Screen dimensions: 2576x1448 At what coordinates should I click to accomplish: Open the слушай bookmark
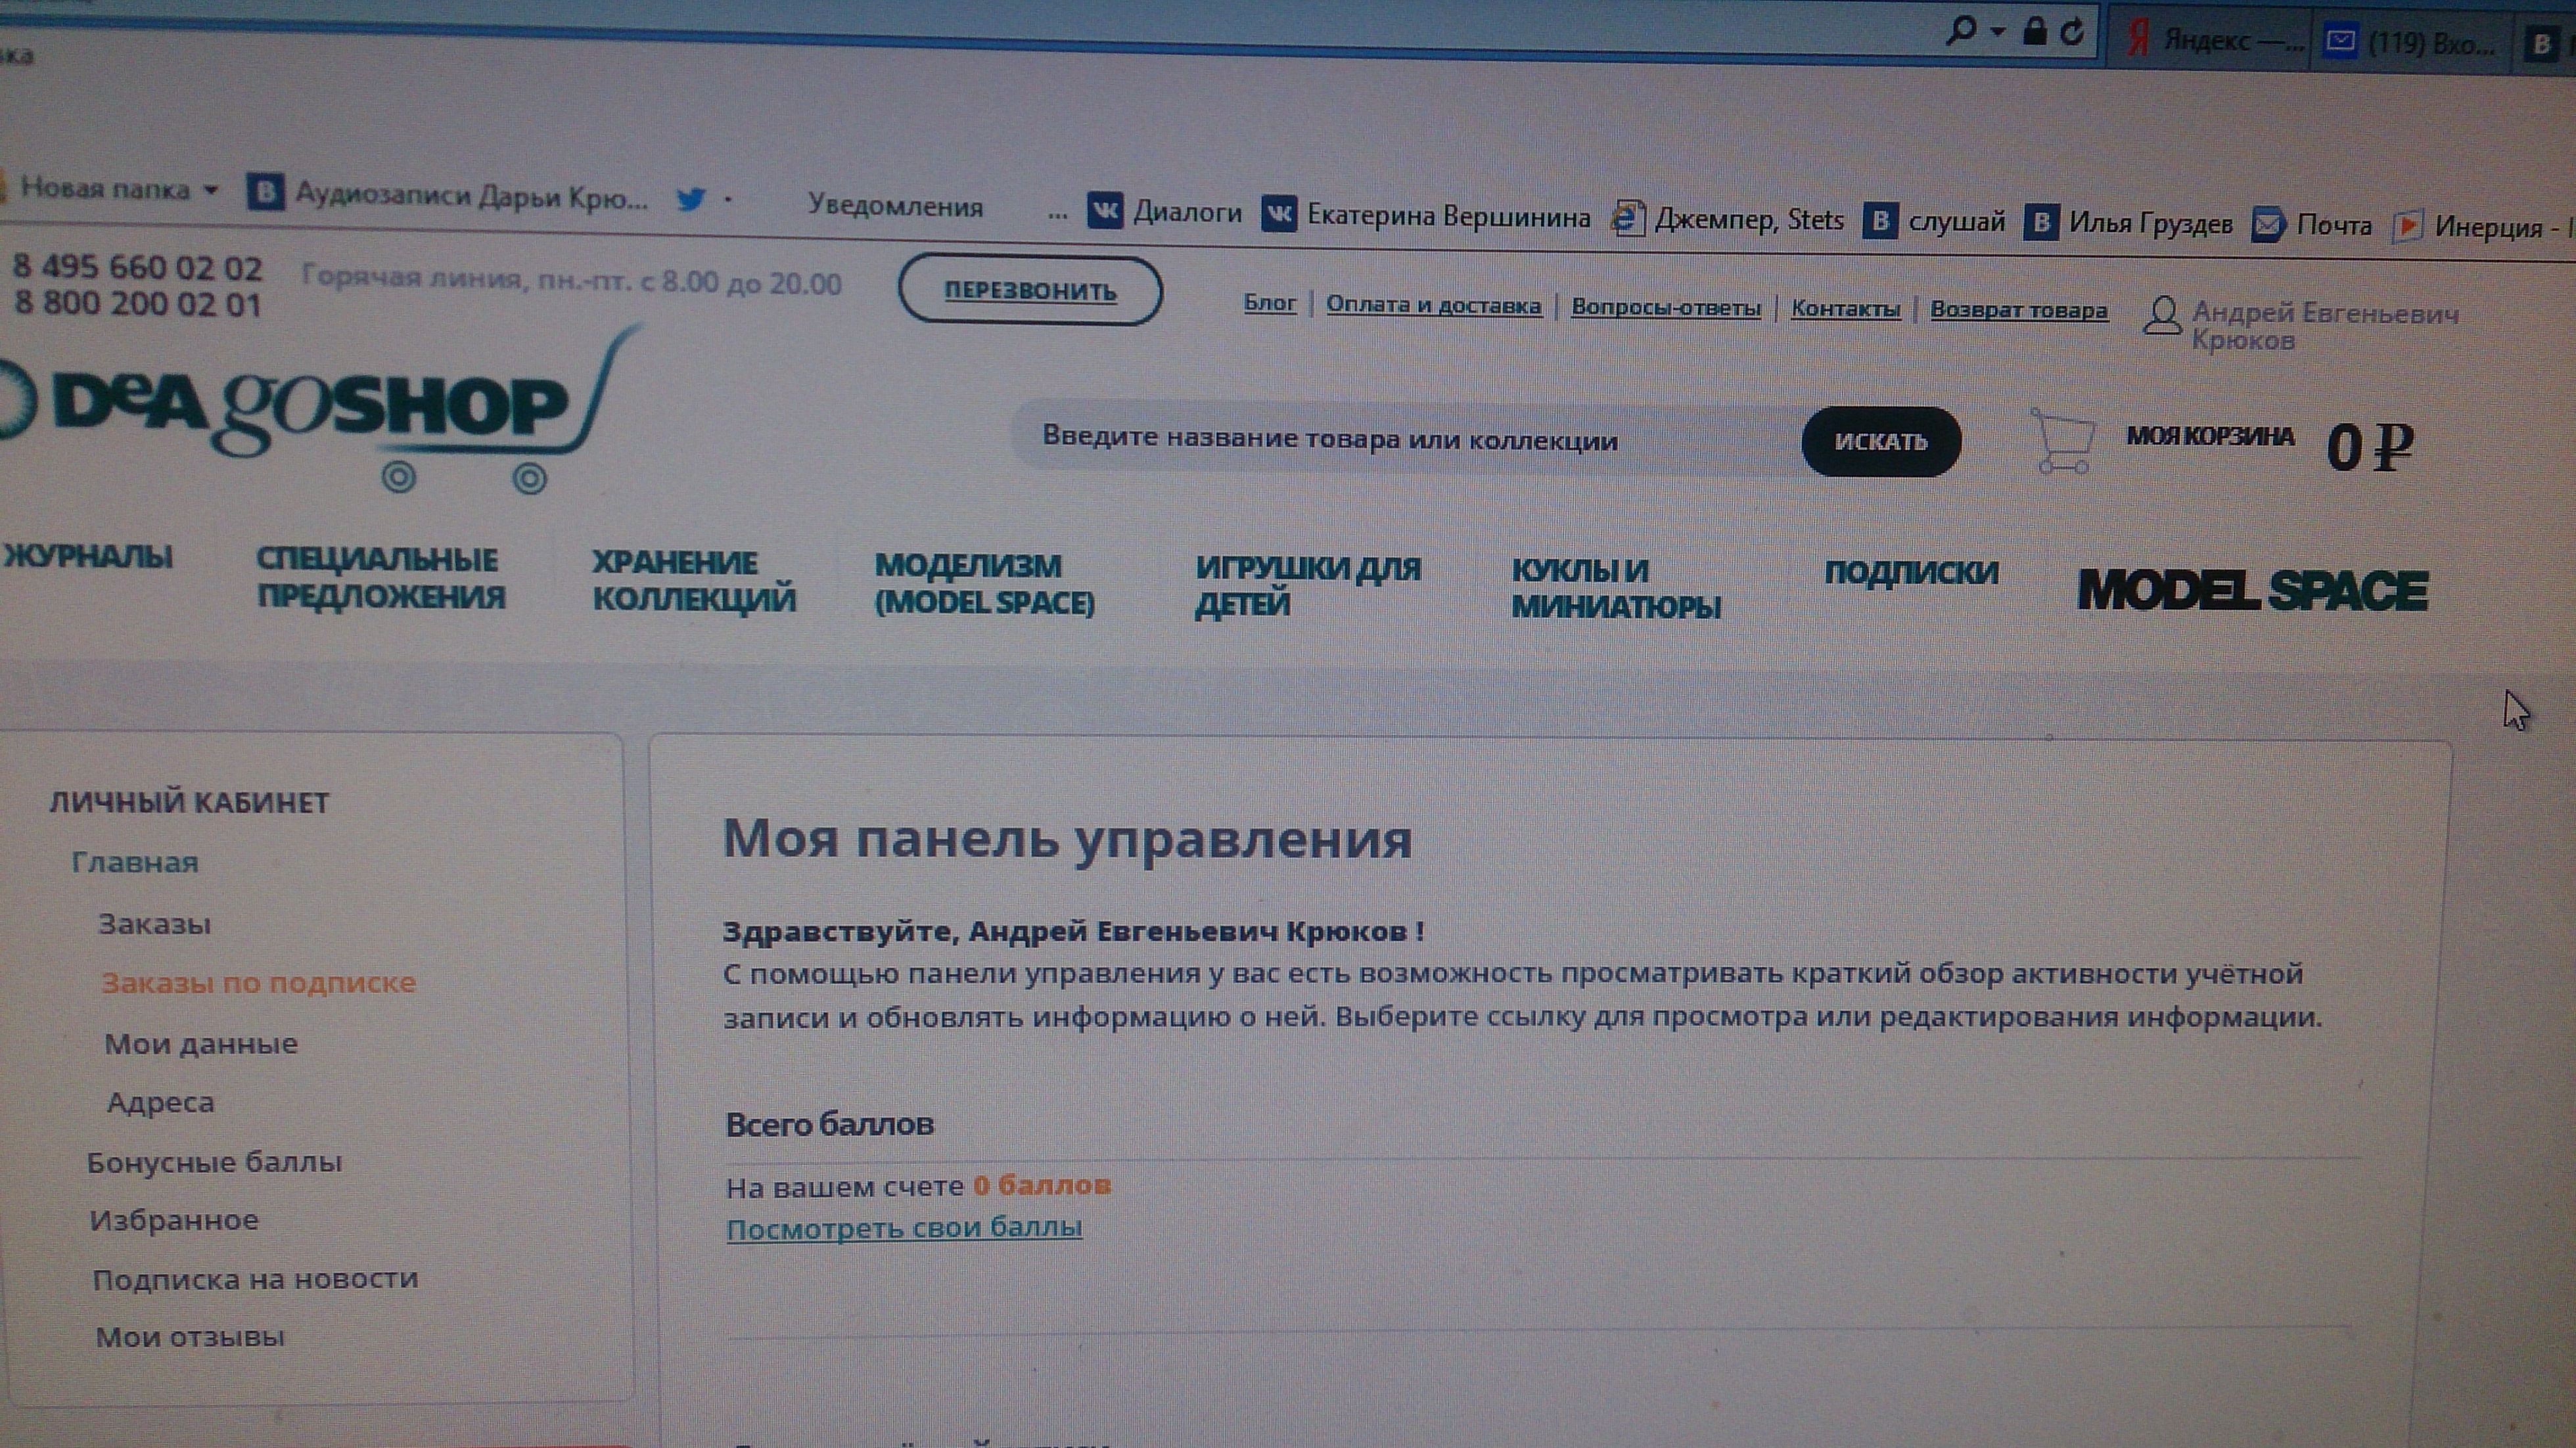pyautogui.click(x=1934, y=221)
